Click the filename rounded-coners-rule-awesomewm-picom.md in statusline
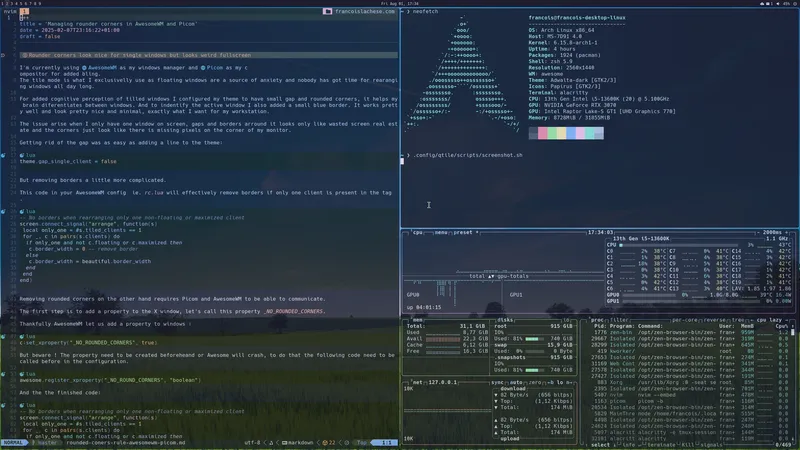 coord(126,443)
